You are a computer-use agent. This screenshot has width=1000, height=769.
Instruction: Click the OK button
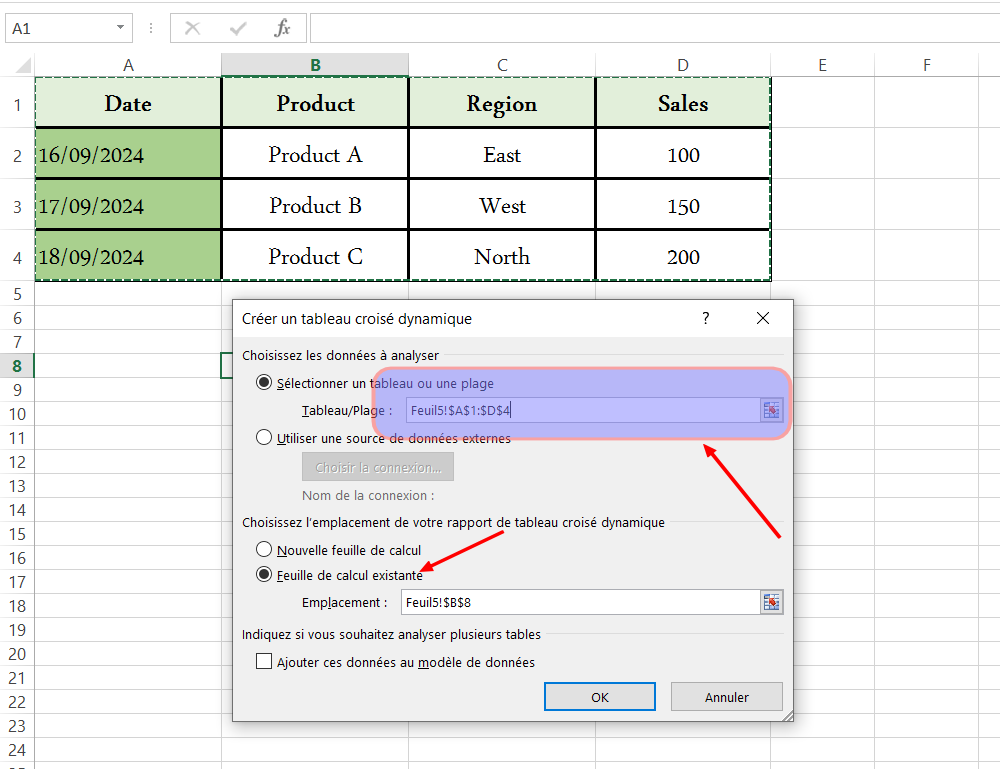tap(599, 697)
